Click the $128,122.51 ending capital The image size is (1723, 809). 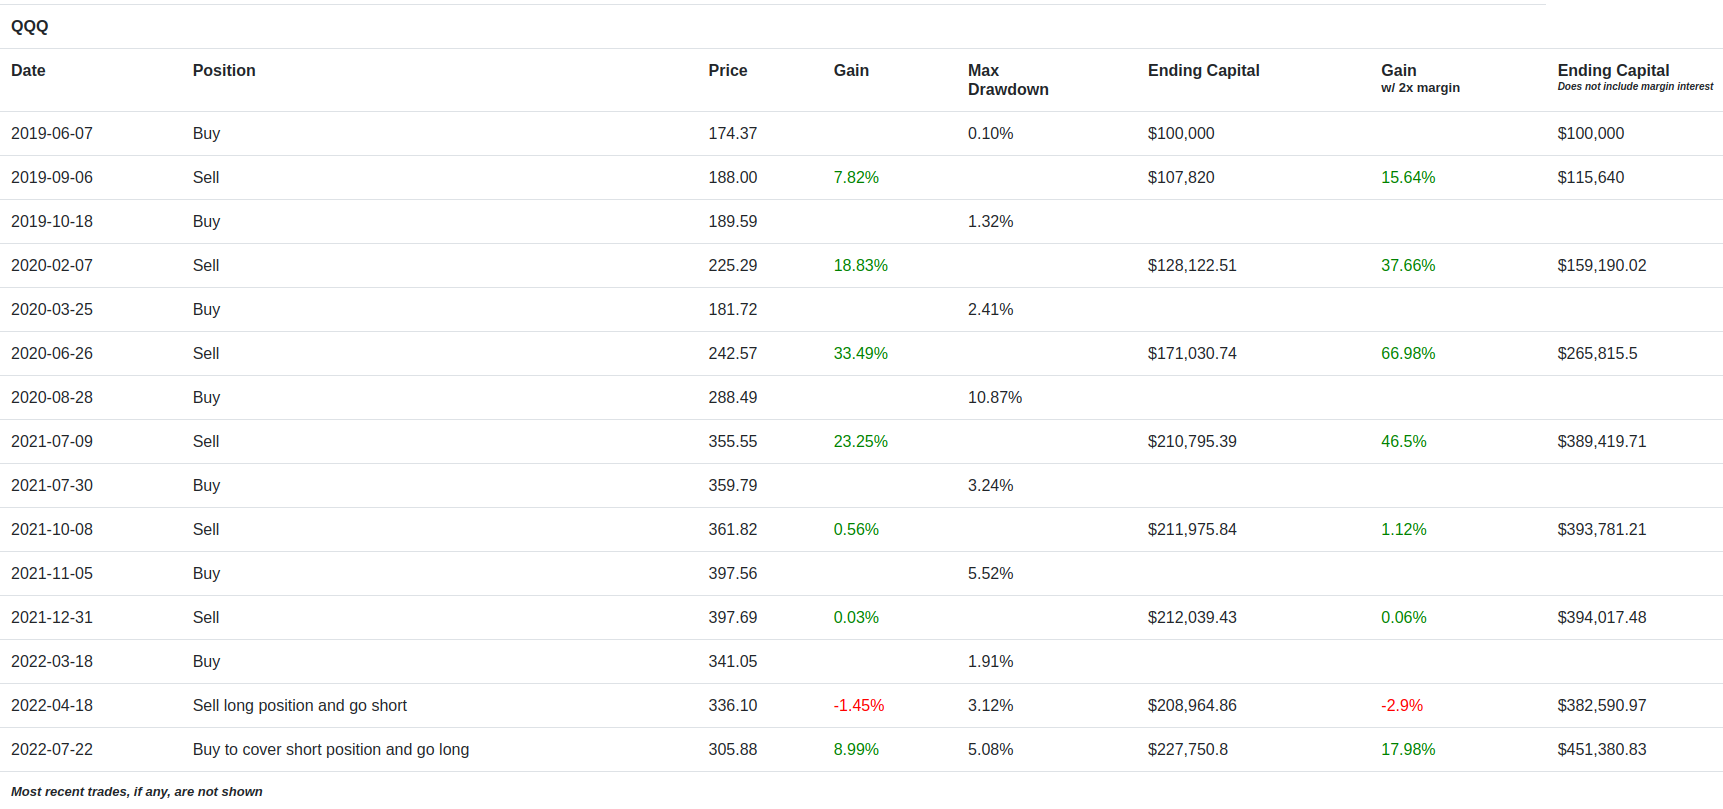(x=1192, y=266)
